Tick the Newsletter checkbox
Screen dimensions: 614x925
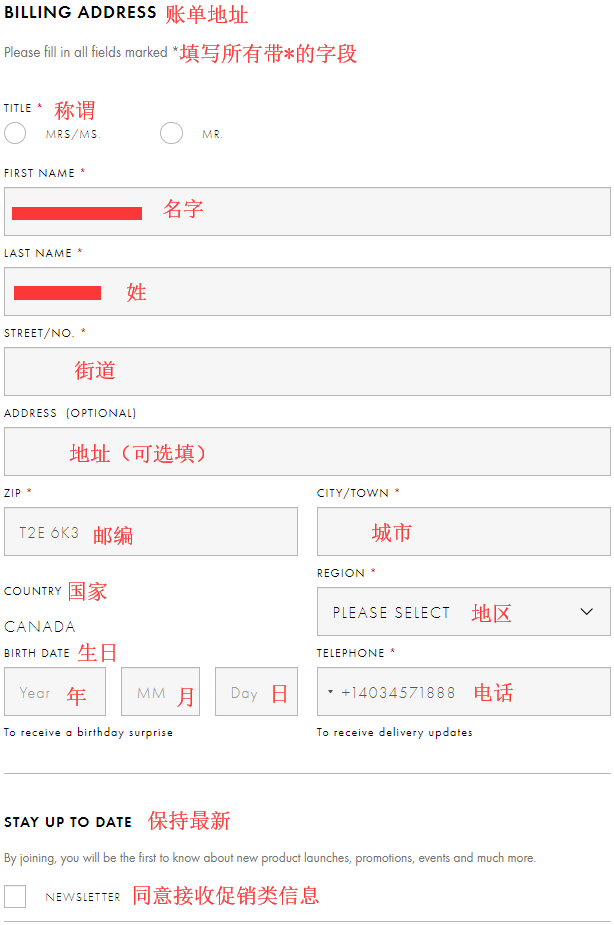click(15, 896)
